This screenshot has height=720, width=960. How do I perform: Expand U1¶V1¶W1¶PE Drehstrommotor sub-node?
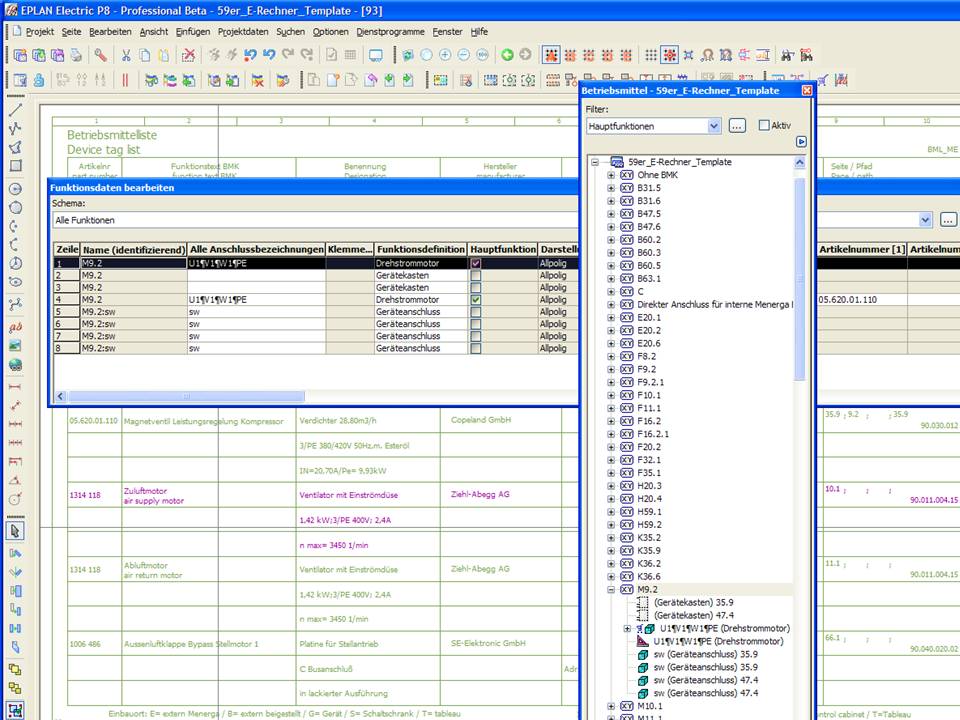coord(627,629)
